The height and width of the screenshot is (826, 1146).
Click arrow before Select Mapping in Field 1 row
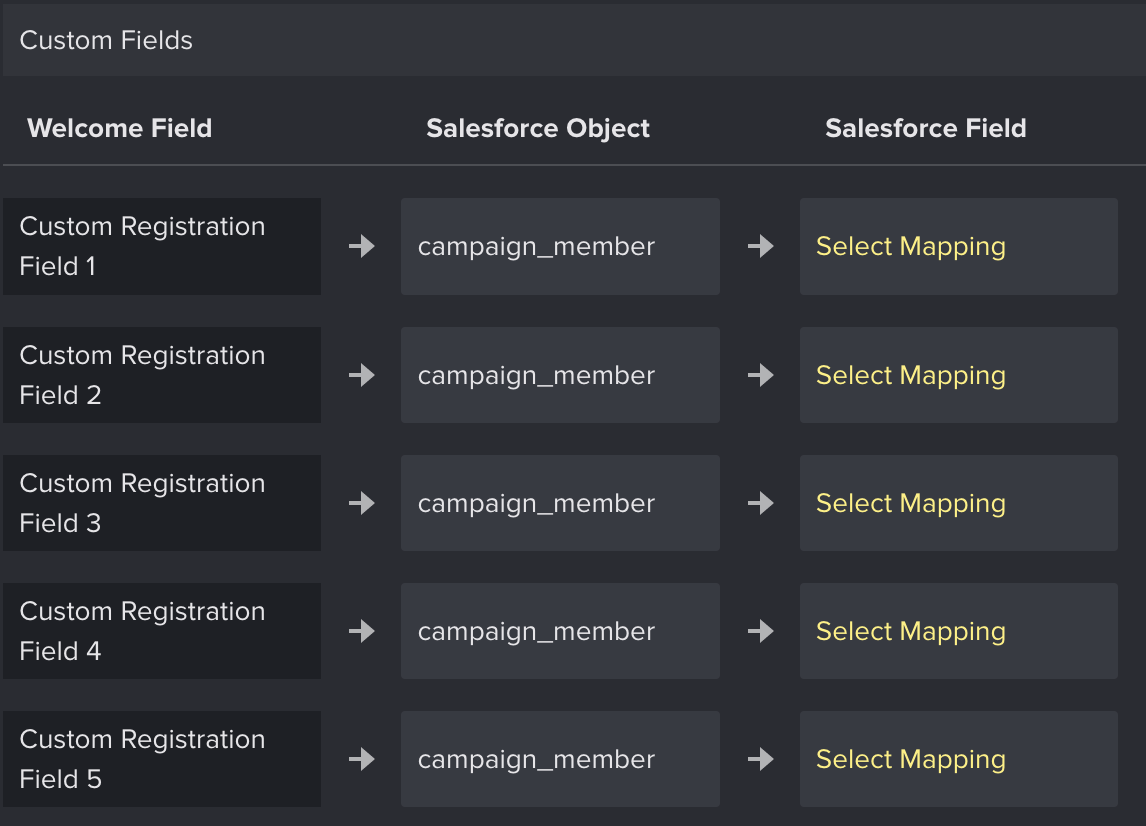click(761, 246)
